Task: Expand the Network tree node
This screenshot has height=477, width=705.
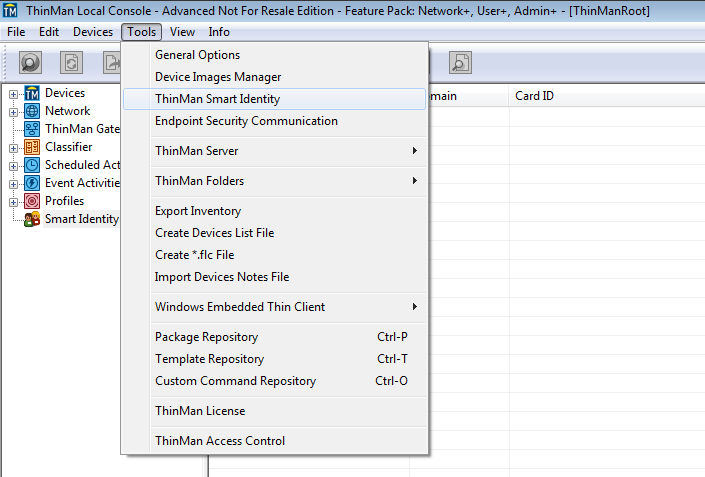Action: coord(13,112)
